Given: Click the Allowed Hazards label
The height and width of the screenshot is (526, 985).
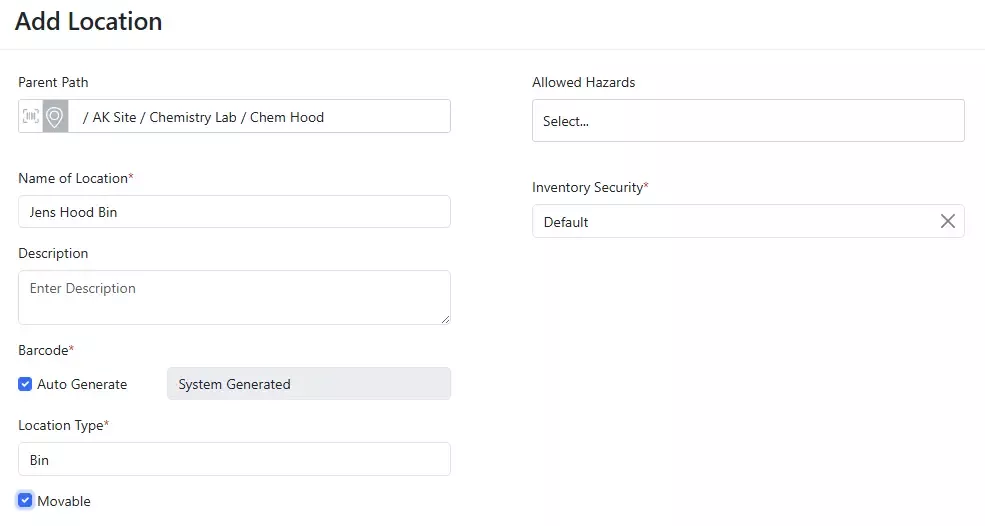Looking at the screenshot, I should coord(583,82).
